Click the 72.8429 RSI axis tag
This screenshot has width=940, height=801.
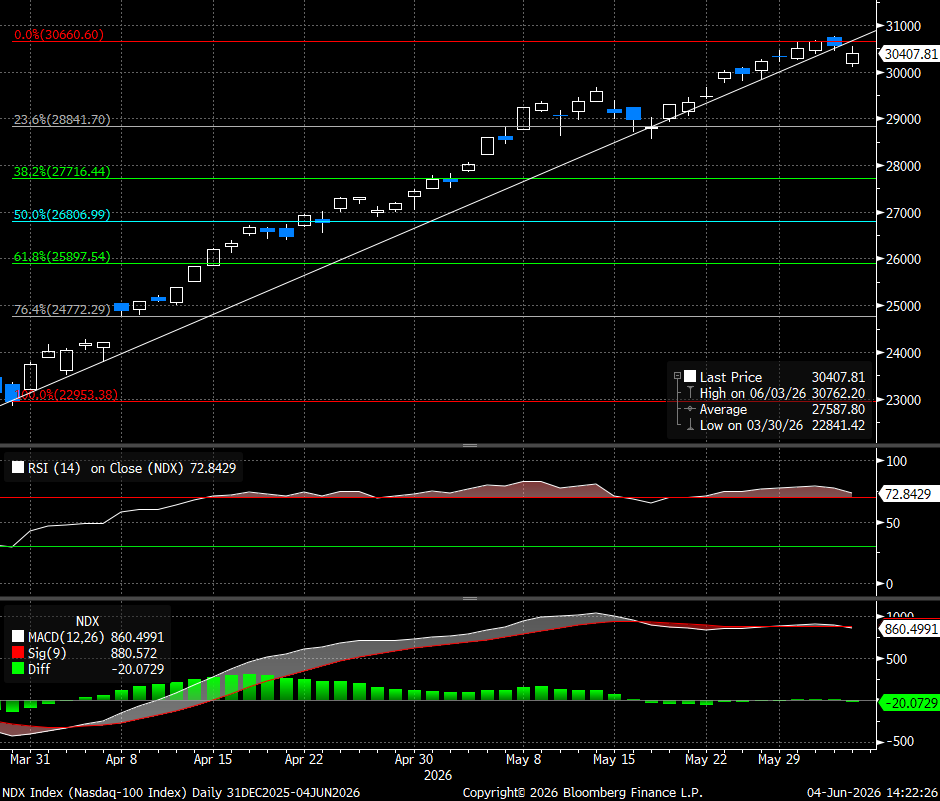tap(908, 494)
